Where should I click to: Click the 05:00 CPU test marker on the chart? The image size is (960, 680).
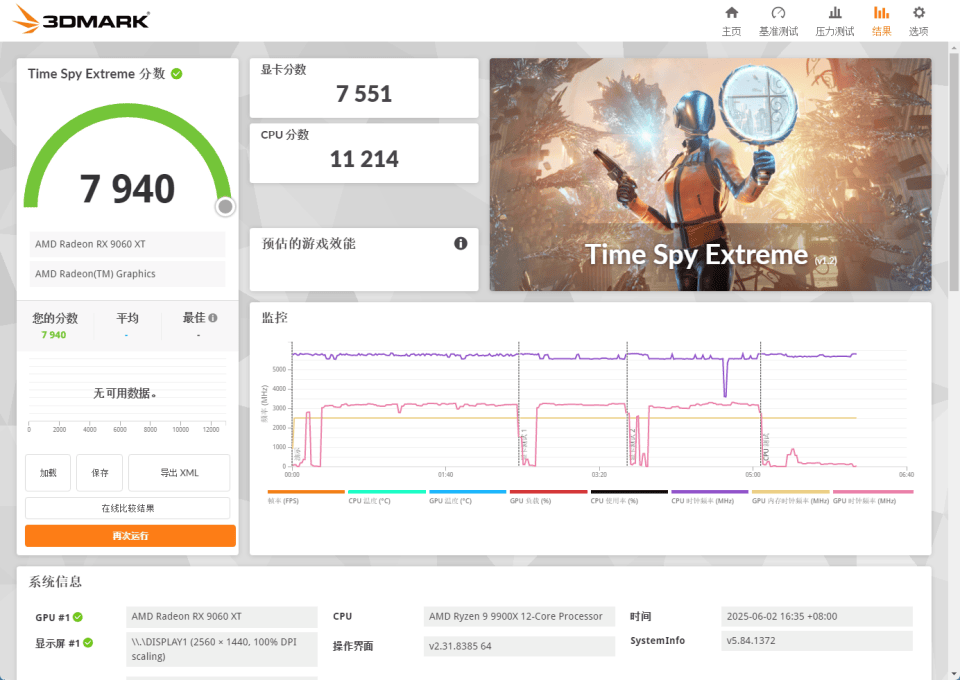(x=760, y=404)
